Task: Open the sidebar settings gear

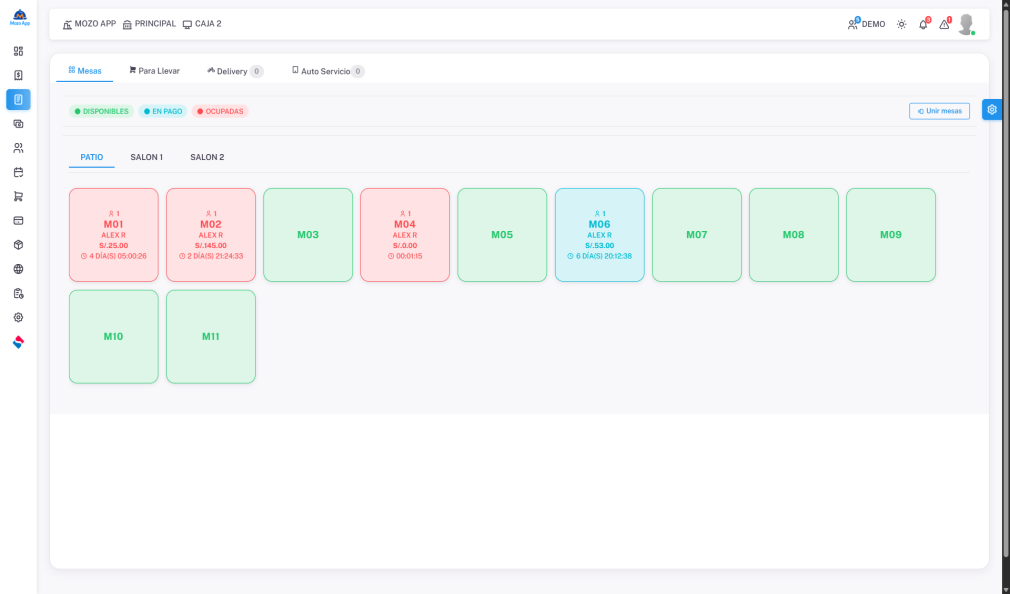Action: tap(17, 318)
